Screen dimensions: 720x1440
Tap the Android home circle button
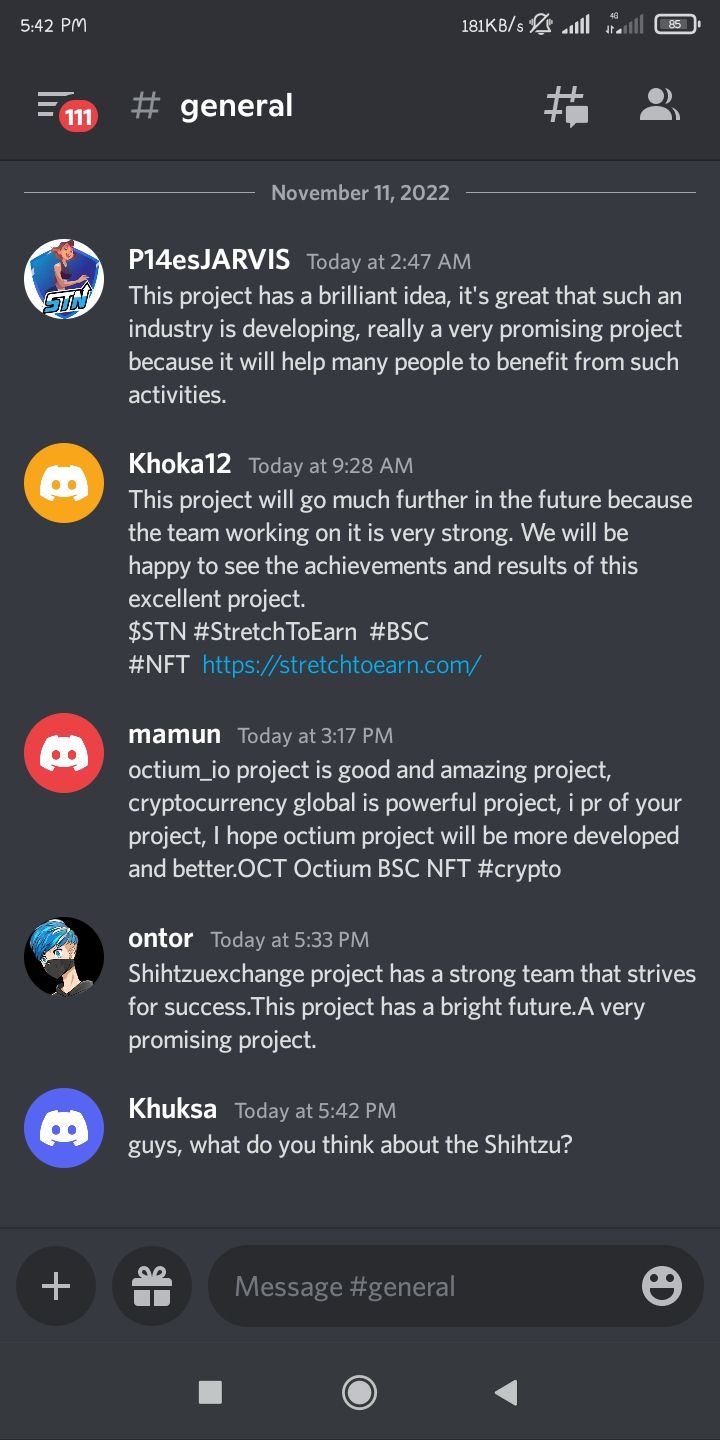coord(359,1392)
